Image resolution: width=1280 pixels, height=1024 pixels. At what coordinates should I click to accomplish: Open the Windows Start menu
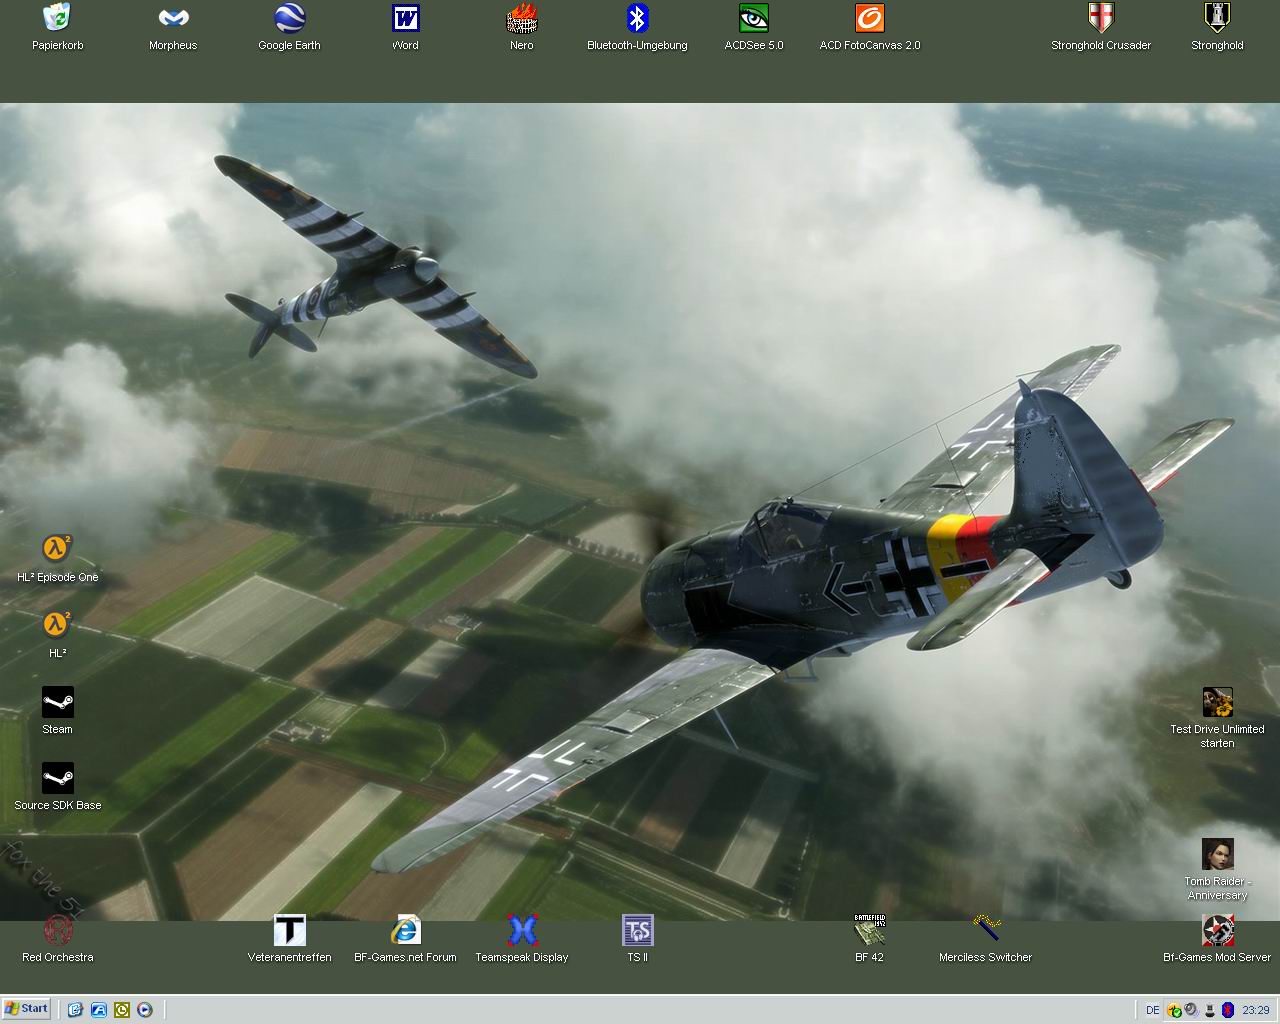[26, 1009]
